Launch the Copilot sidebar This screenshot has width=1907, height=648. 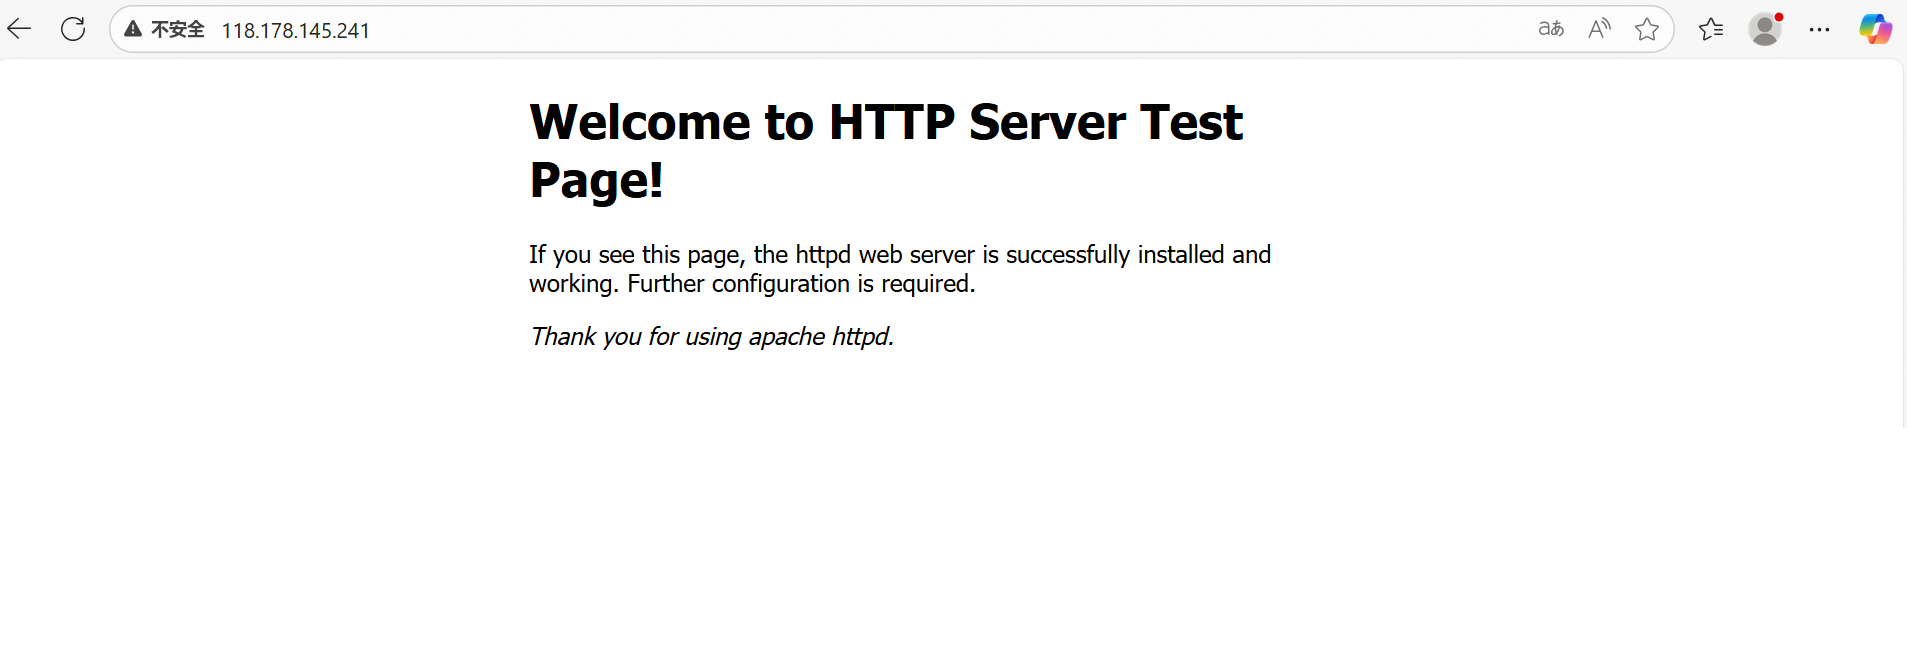[1875, 29]
